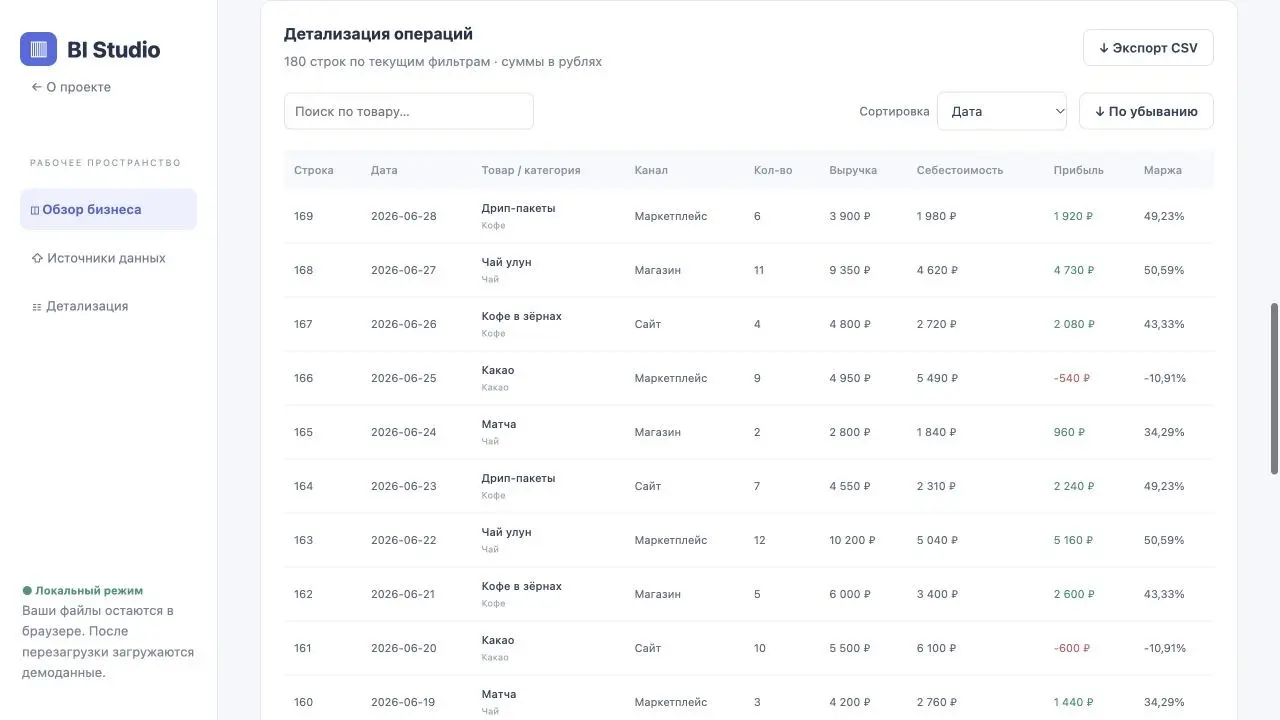Click Матча in row 165

499,424
